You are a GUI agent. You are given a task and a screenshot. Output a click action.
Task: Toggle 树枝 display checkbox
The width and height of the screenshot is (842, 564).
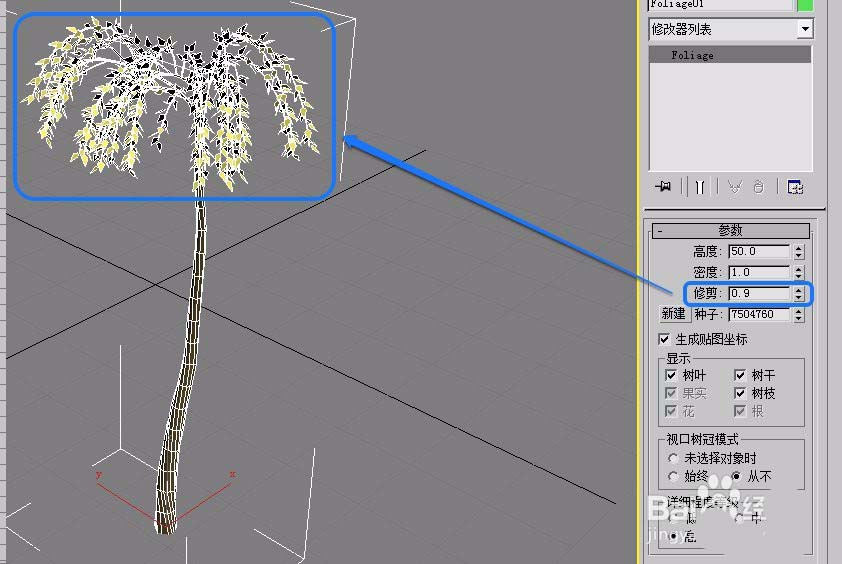click(740, 393)
